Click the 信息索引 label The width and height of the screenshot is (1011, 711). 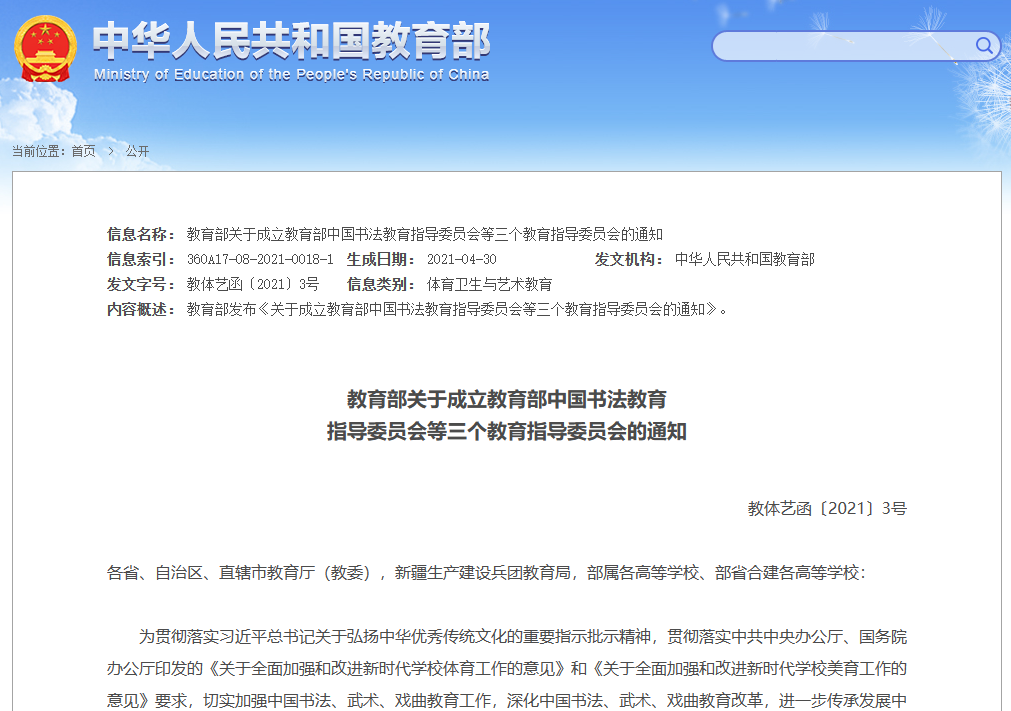coord(141,259)
